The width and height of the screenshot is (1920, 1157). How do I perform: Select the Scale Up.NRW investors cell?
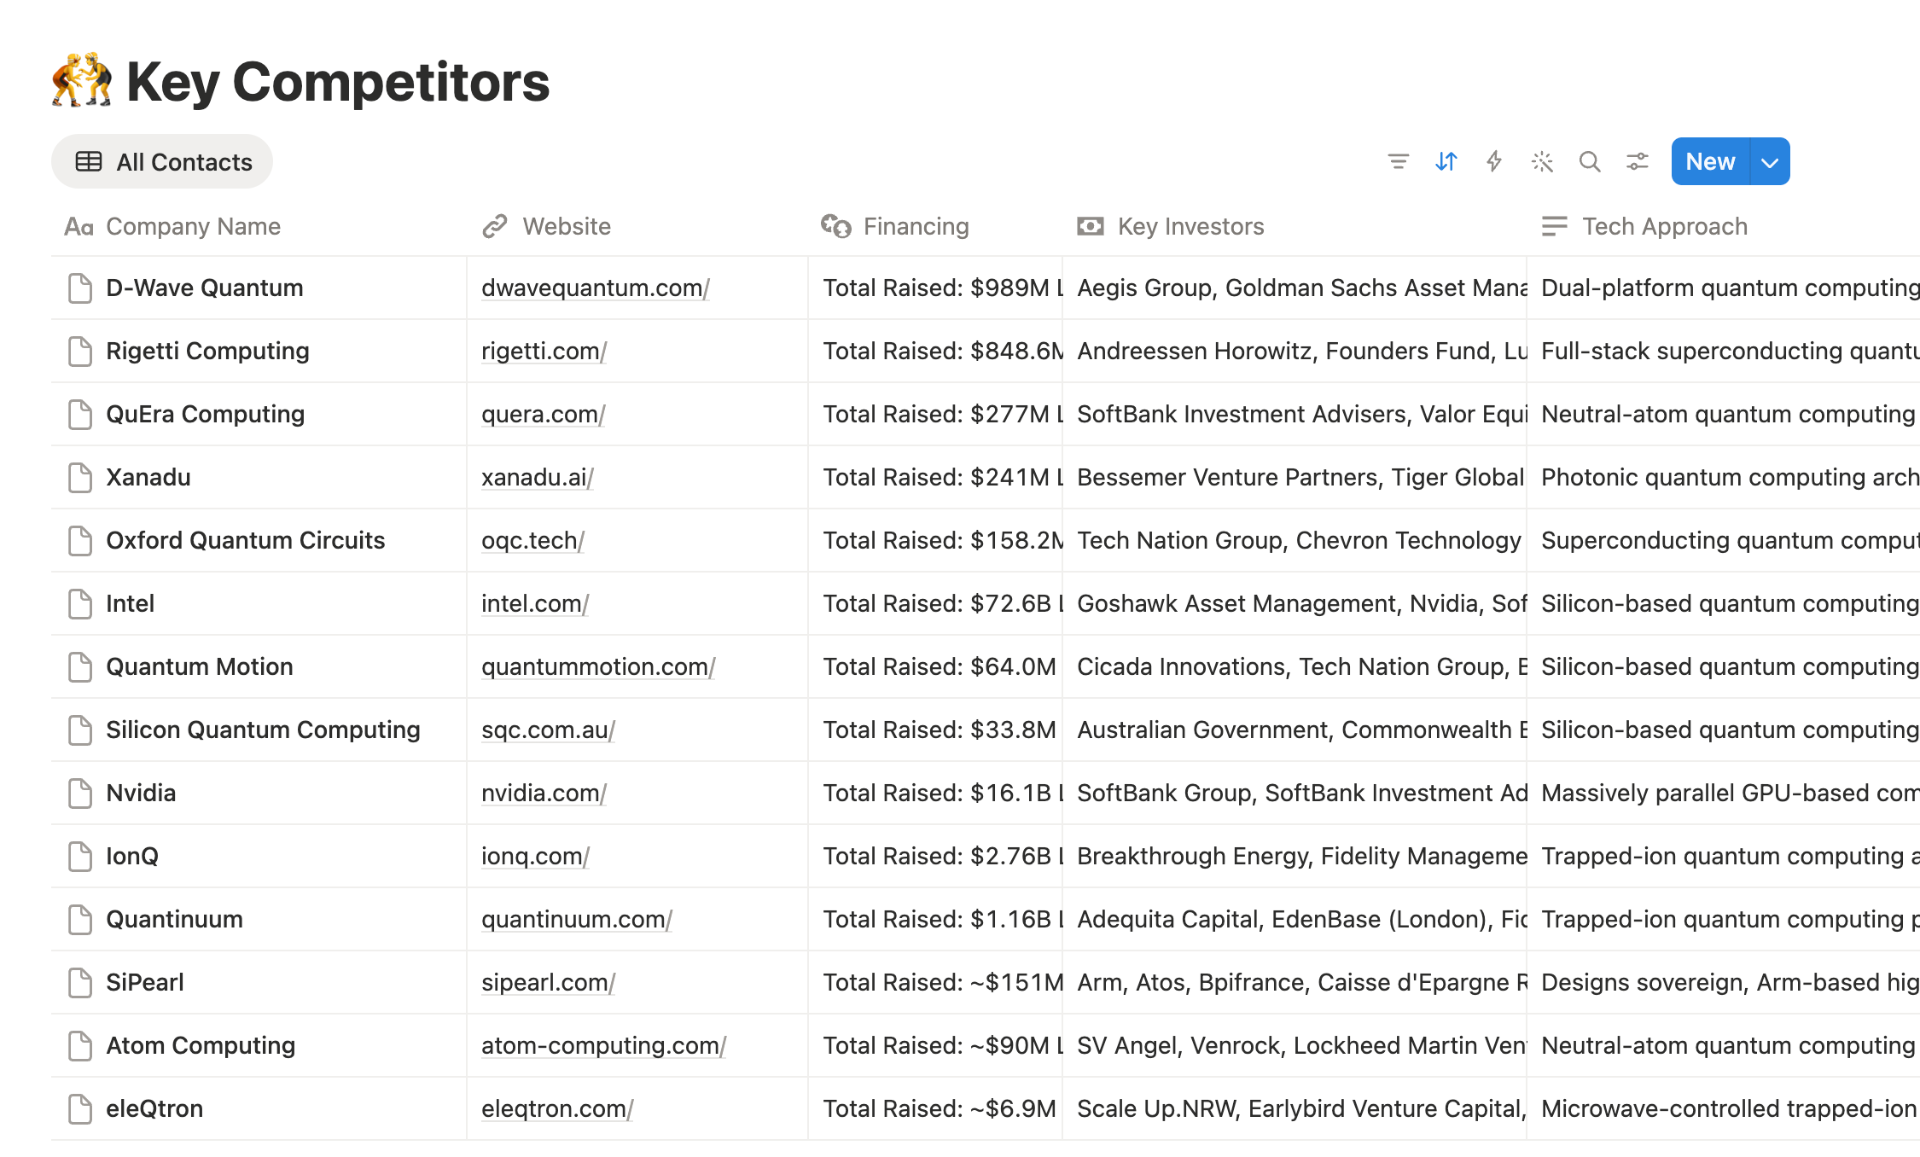coord(1294,1108)
